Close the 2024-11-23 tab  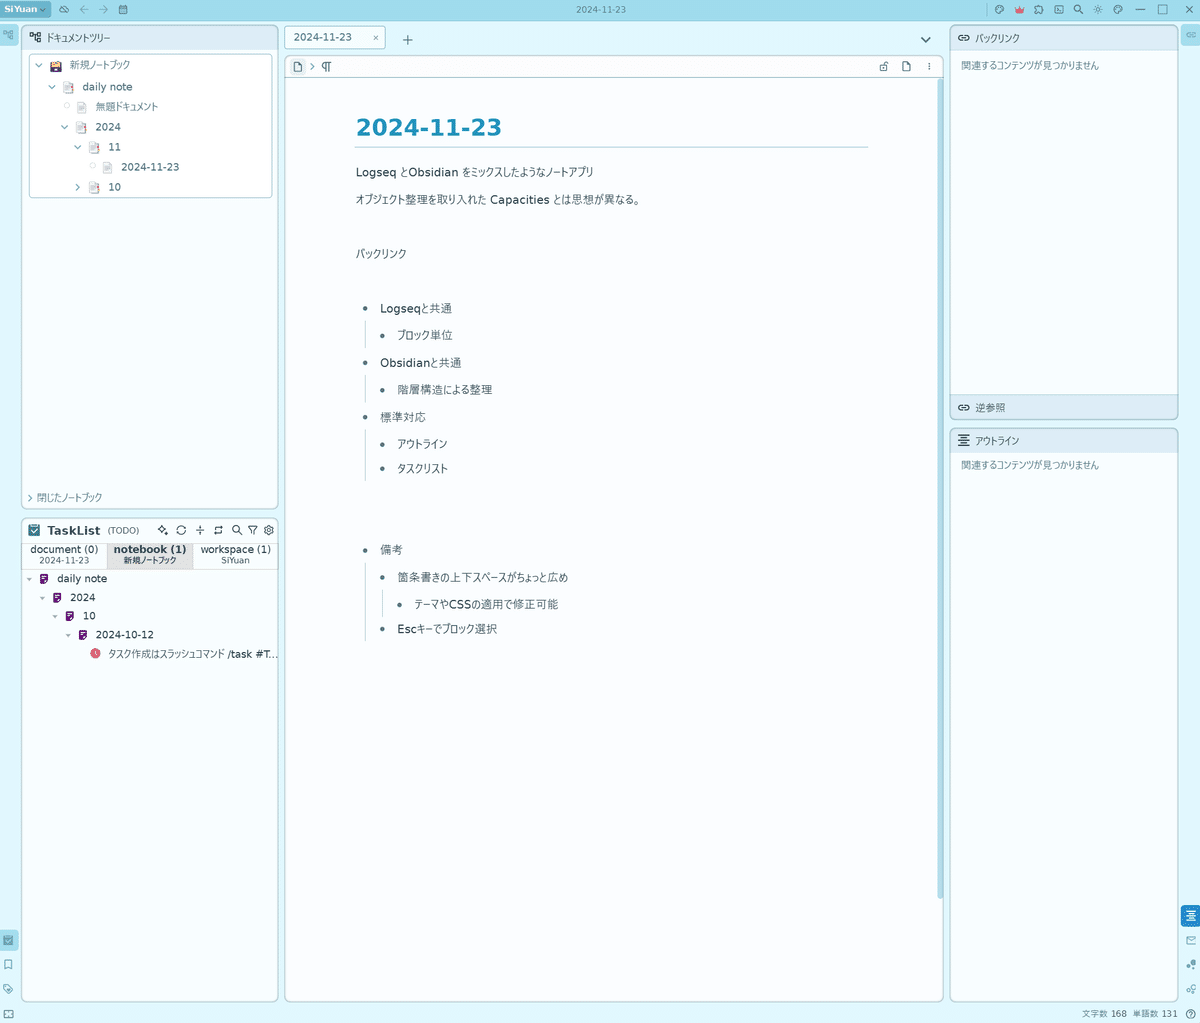tap(376, 38)
